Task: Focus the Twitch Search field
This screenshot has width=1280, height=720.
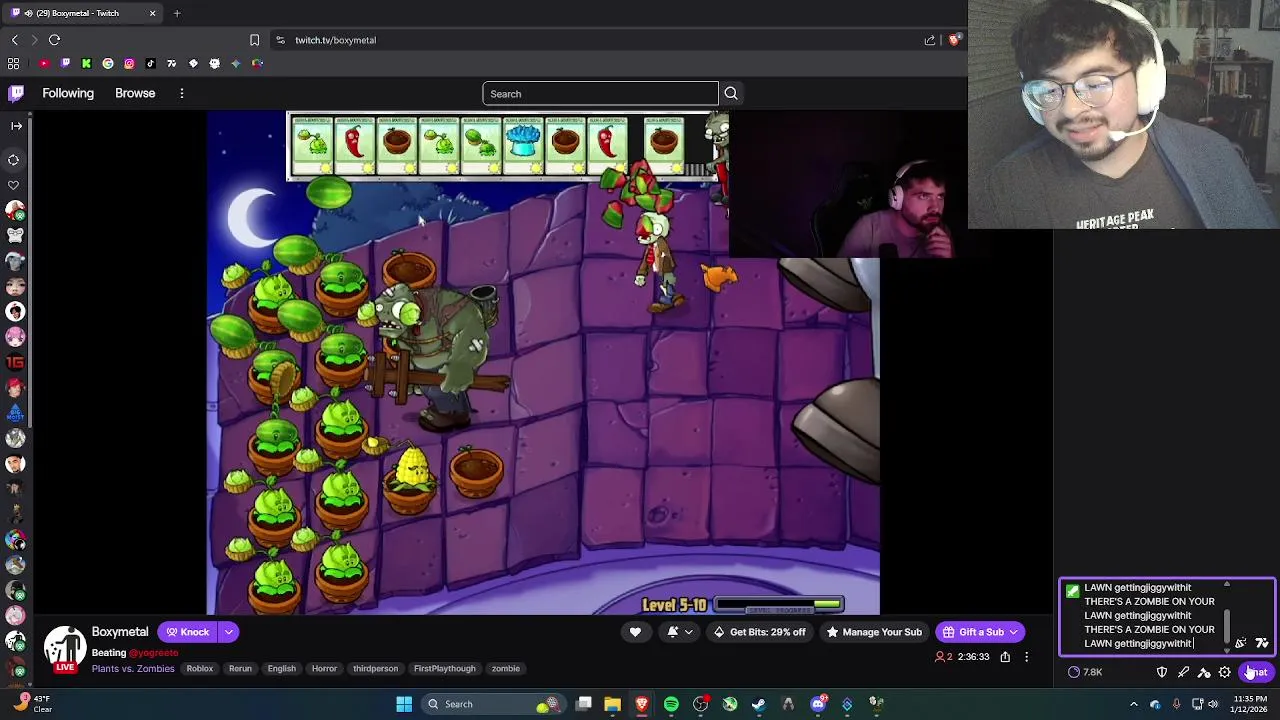Action: [600, 94]
